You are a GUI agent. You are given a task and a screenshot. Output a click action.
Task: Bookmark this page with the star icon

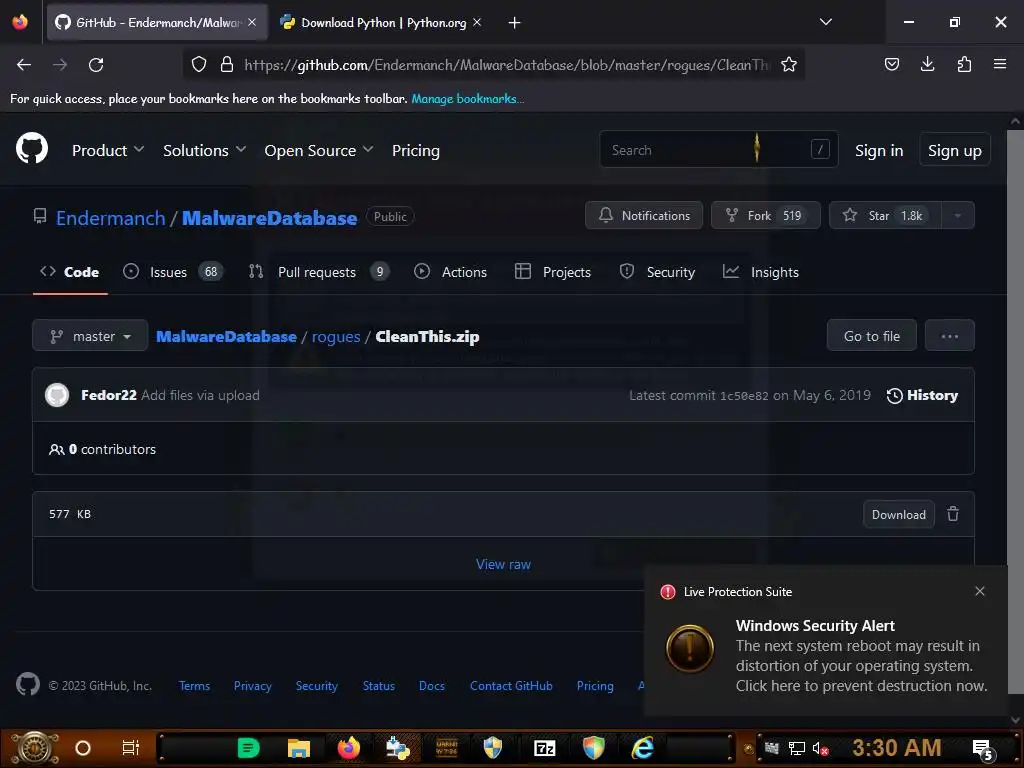coord(789,64)
